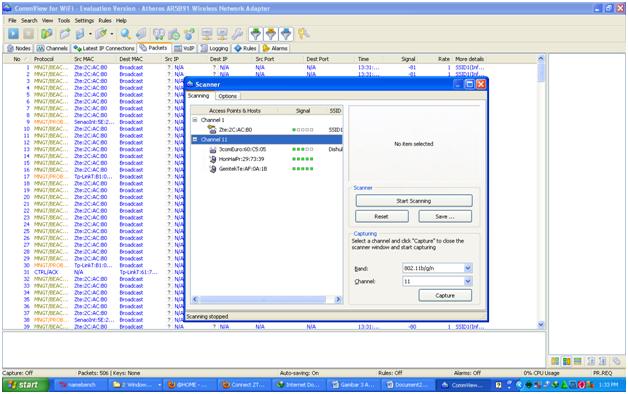Click the grayed Stop Capture toolbar icon
Image resolution: width=628 pixels, height=394 pixels.
[x=28, y=34]
